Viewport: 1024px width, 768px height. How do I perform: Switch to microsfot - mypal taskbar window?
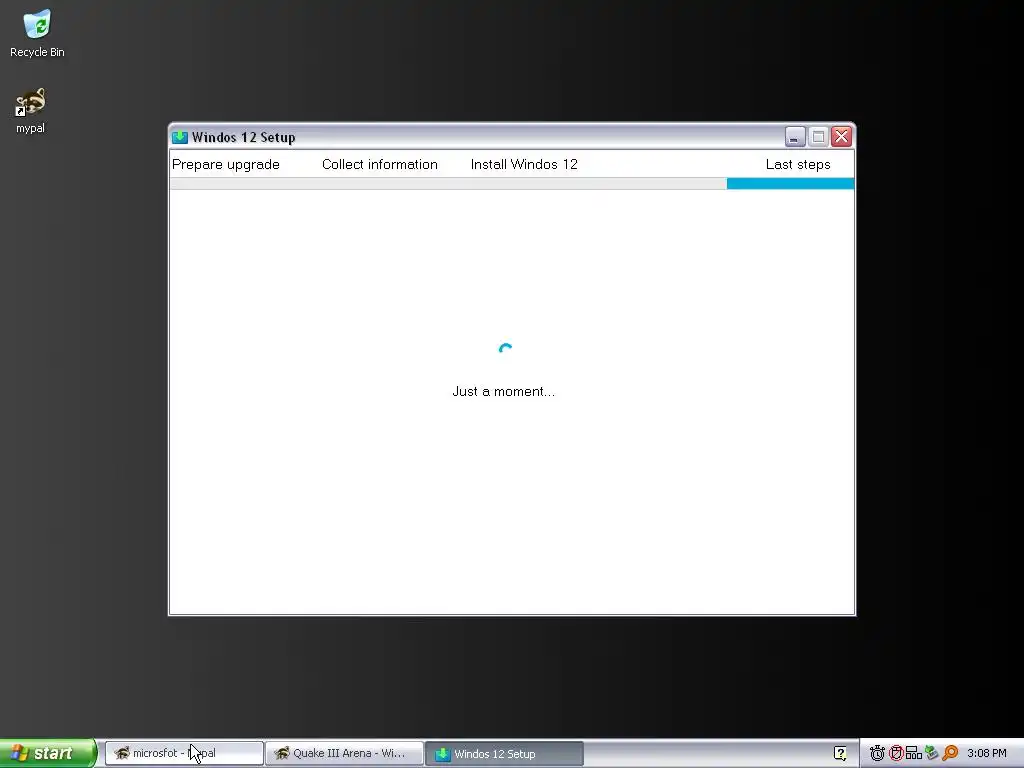click(x=184, y=753)
